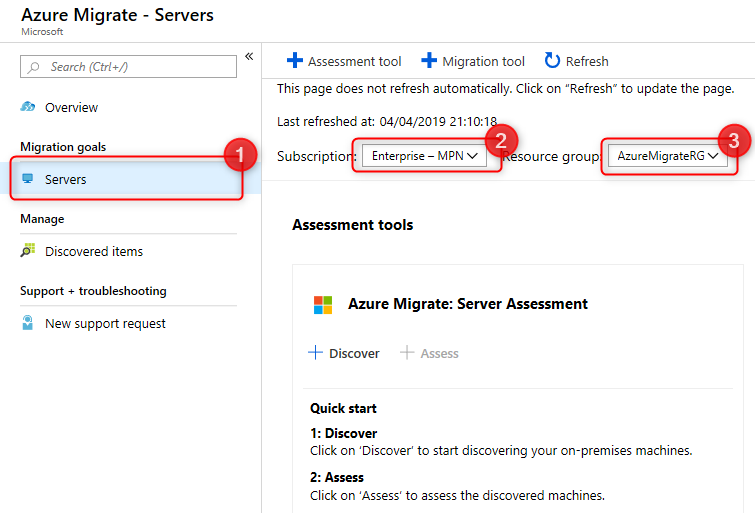Click the plus icon next to Assess
Screen dimensions: 755x513
tap(407, 353)
